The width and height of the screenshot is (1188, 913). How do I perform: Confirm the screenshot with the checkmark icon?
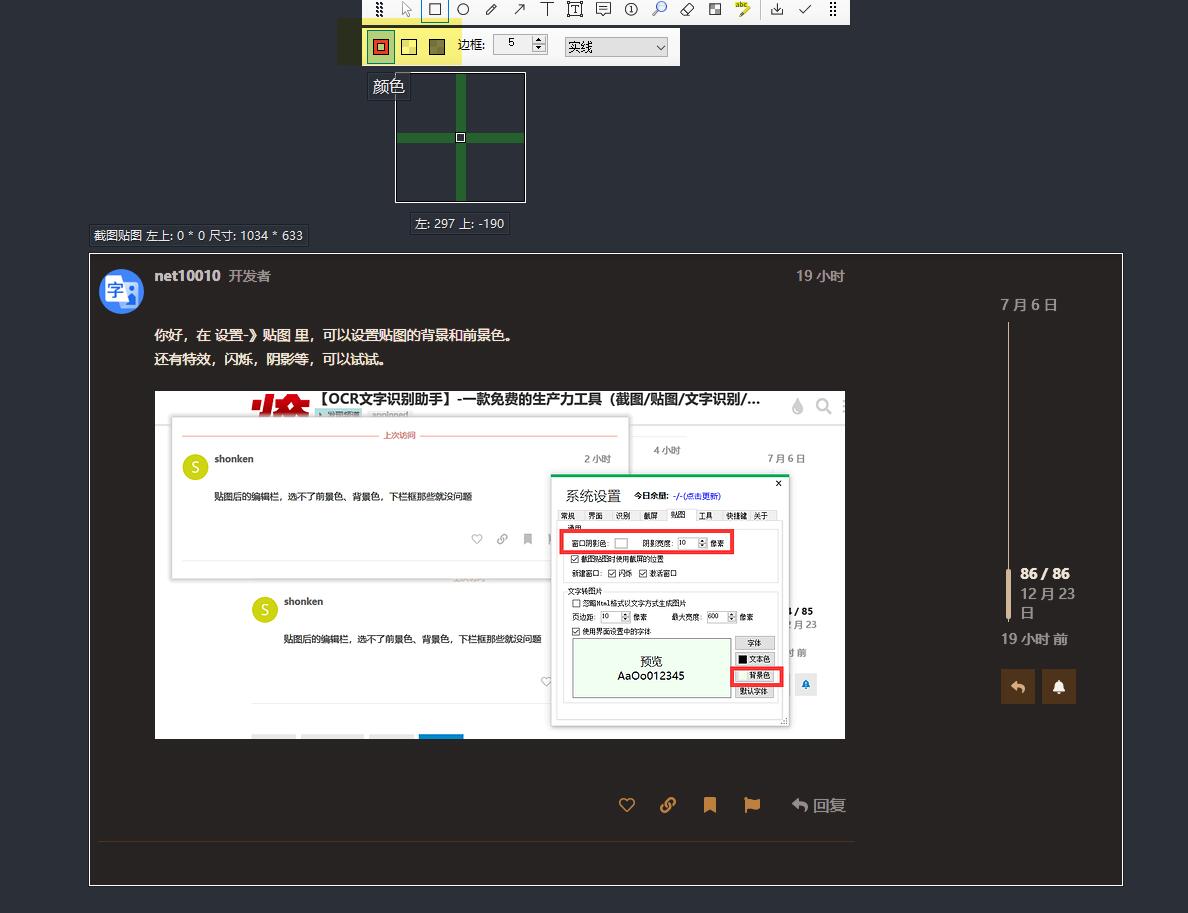805,10
